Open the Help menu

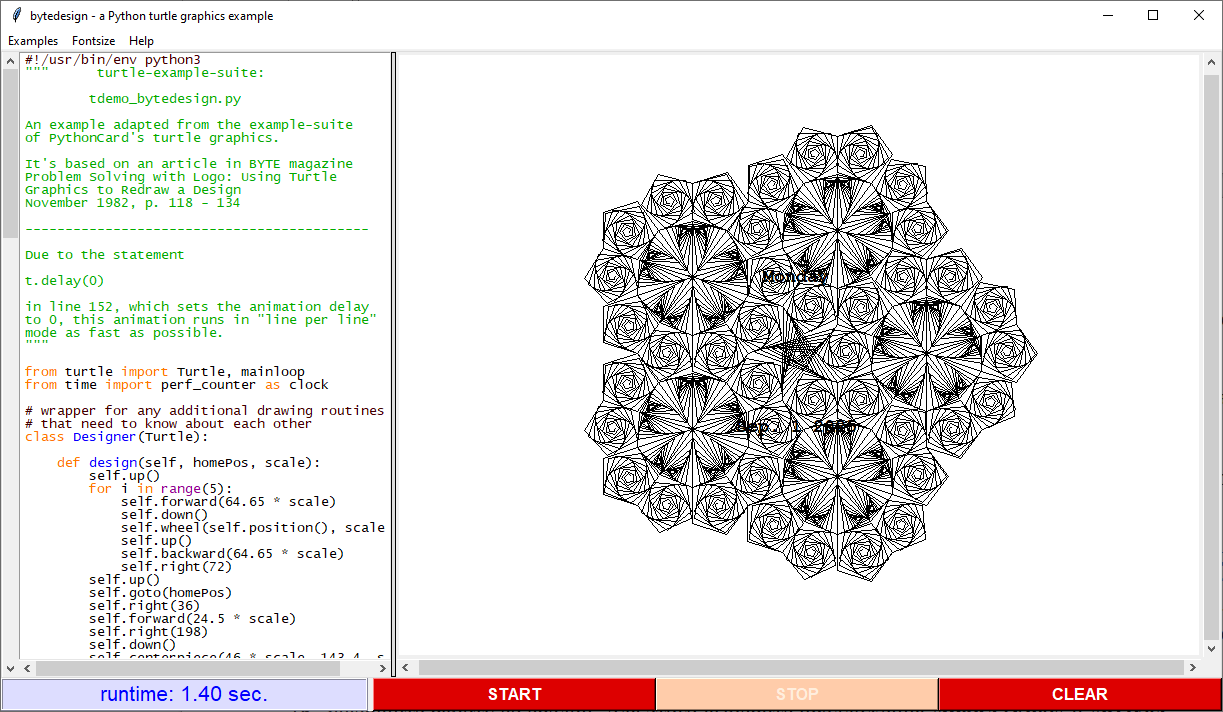141,41
